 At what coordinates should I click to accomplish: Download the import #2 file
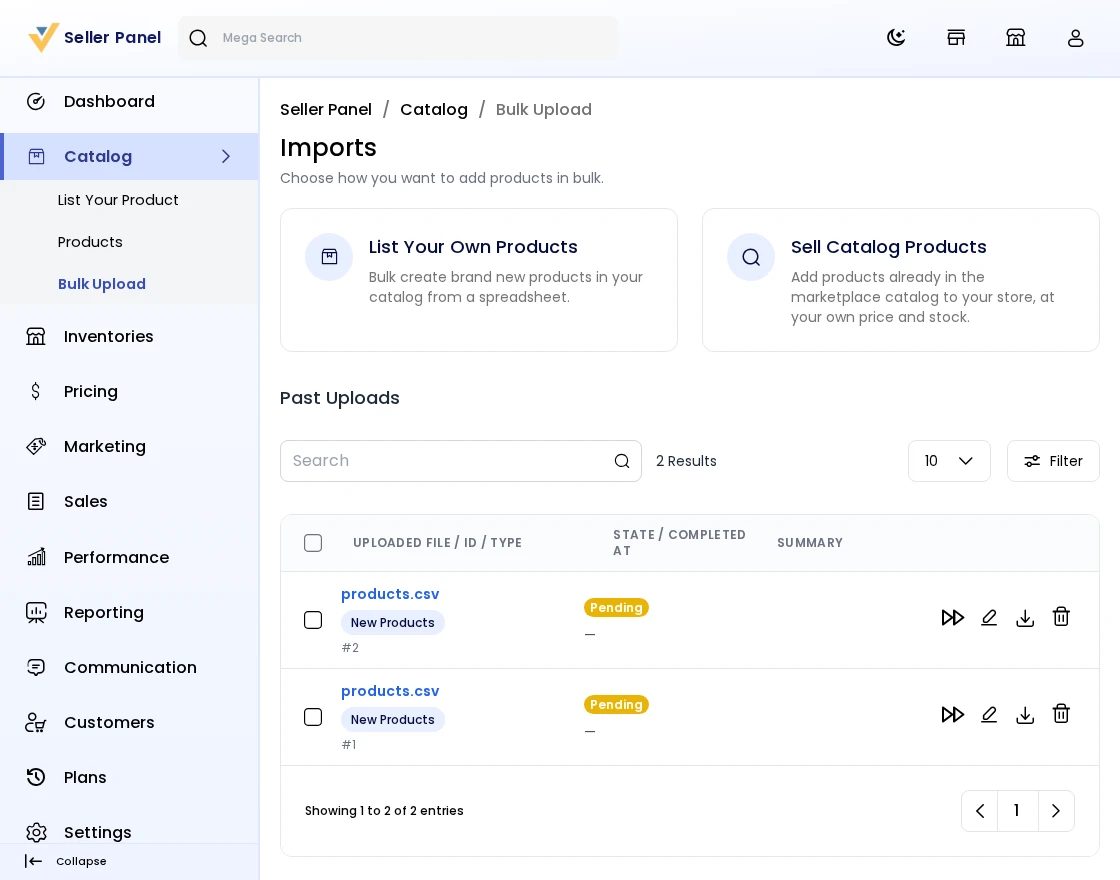coord(1025,618)
